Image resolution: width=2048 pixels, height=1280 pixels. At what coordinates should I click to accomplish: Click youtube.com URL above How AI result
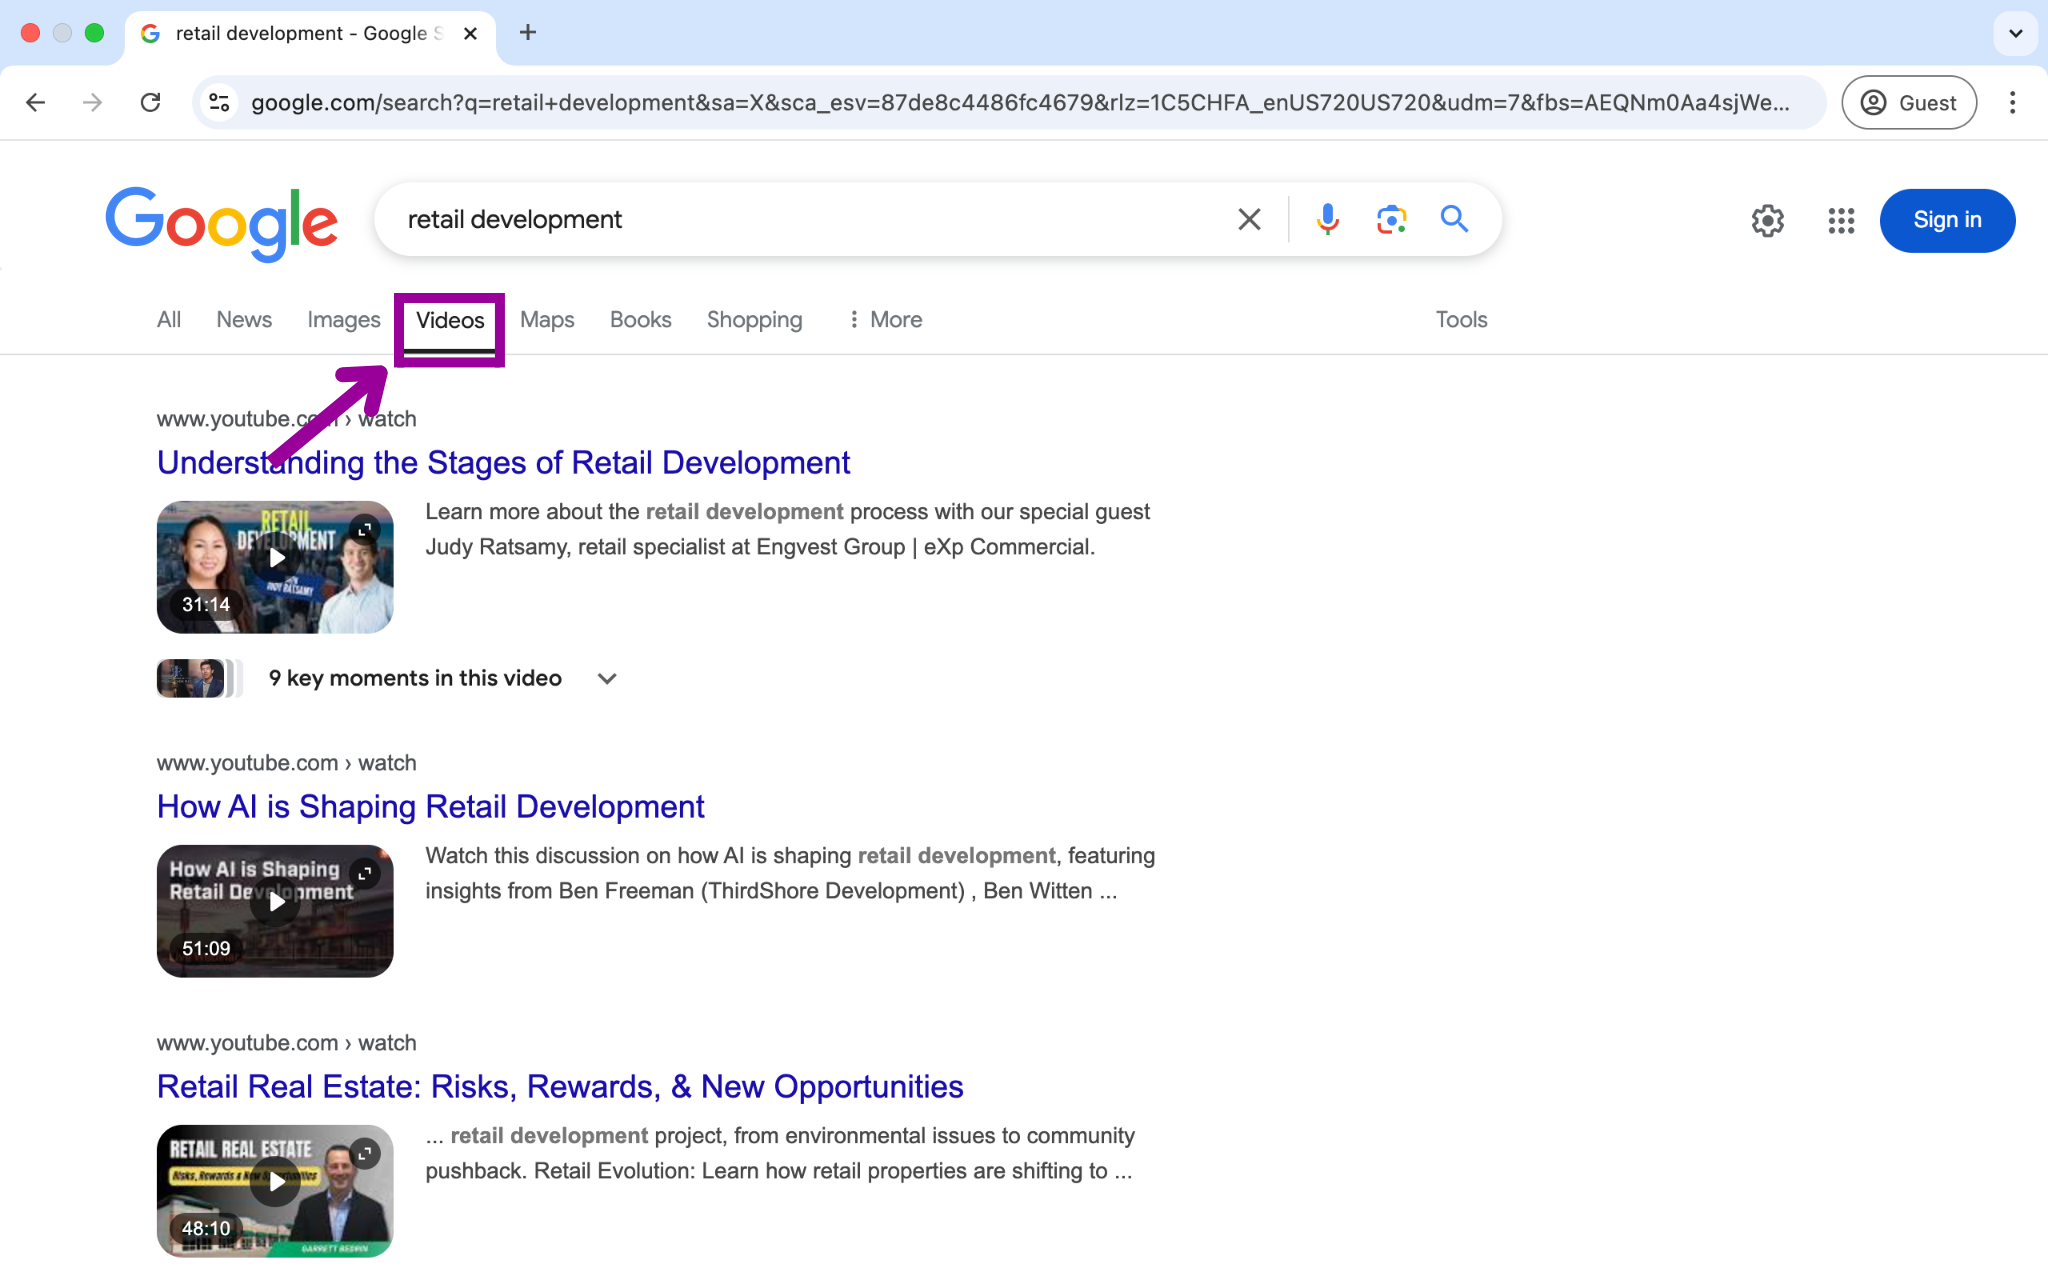286,763
